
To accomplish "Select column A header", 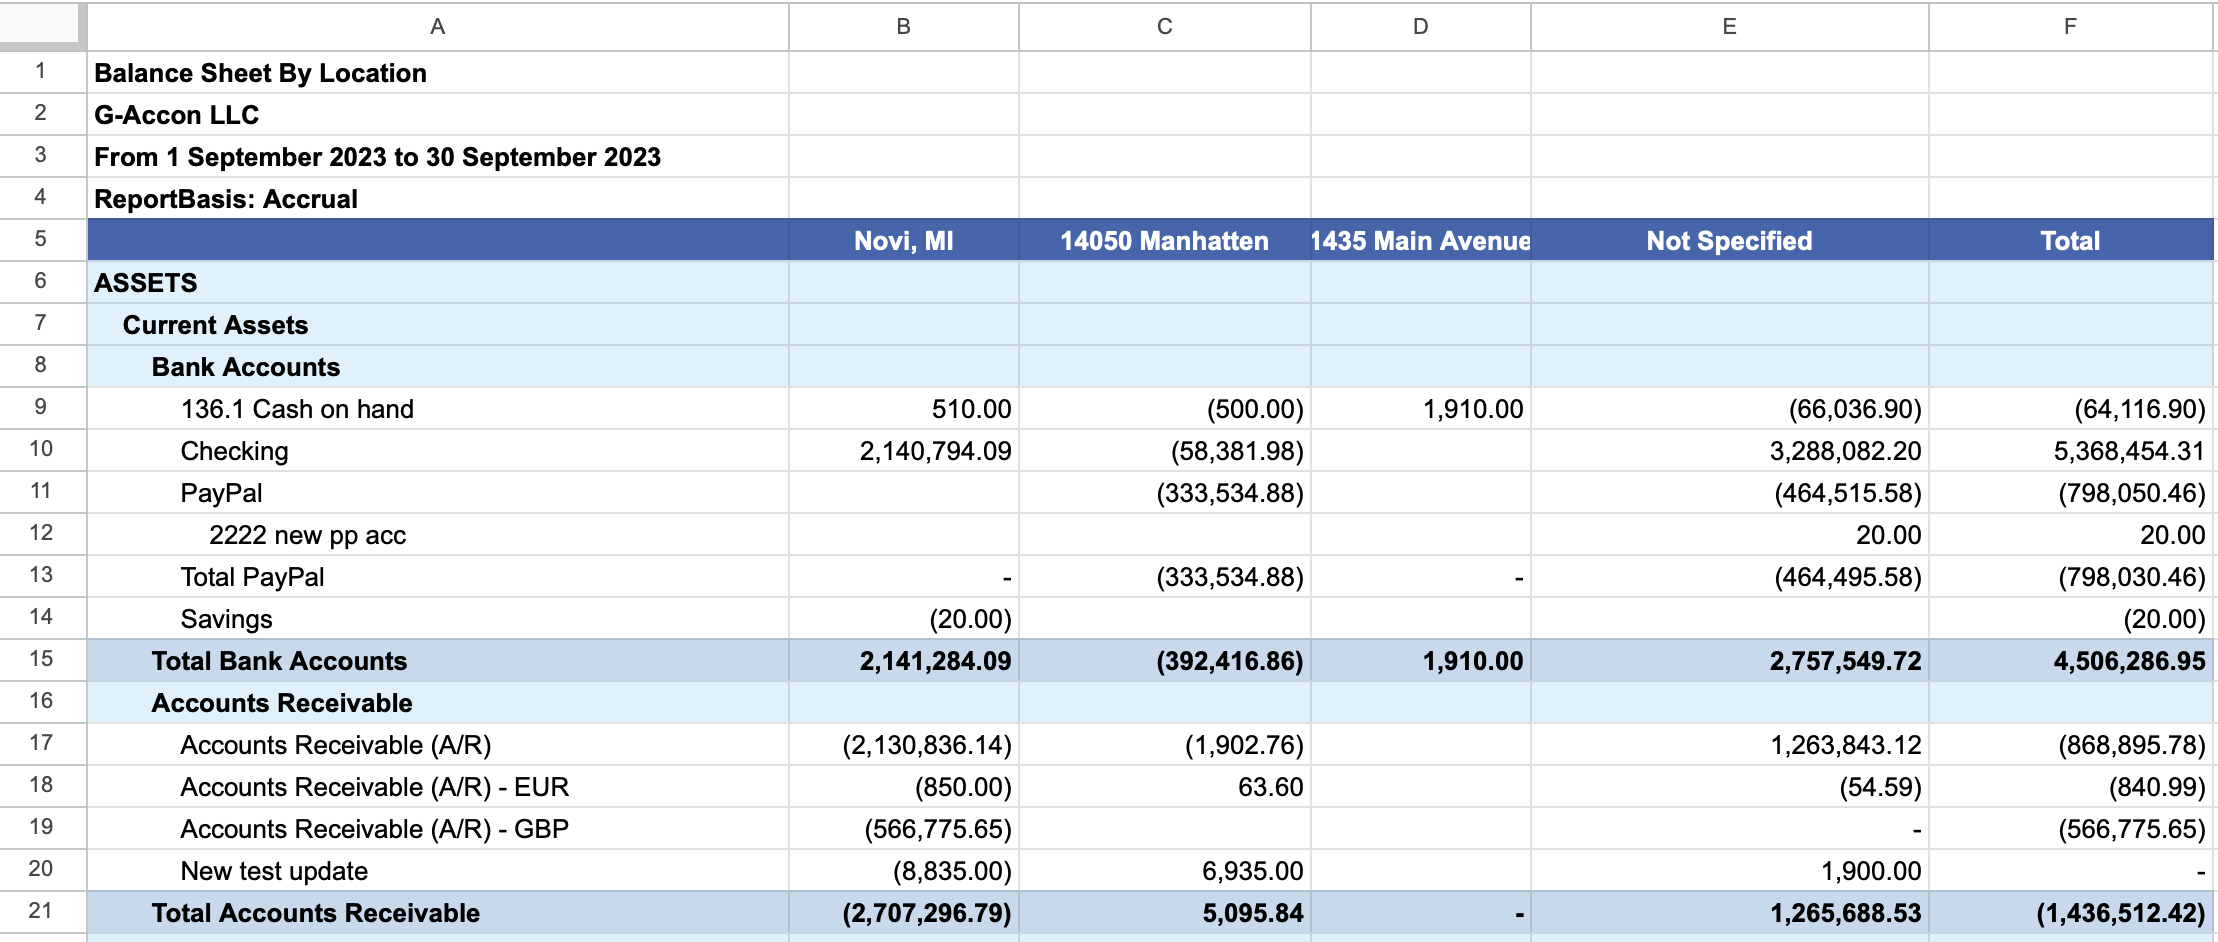I will [437, 27].
